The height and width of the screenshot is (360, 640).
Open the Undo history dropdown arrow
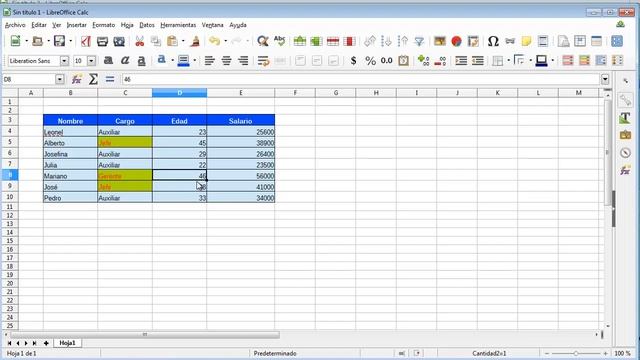tap(225, 41)
